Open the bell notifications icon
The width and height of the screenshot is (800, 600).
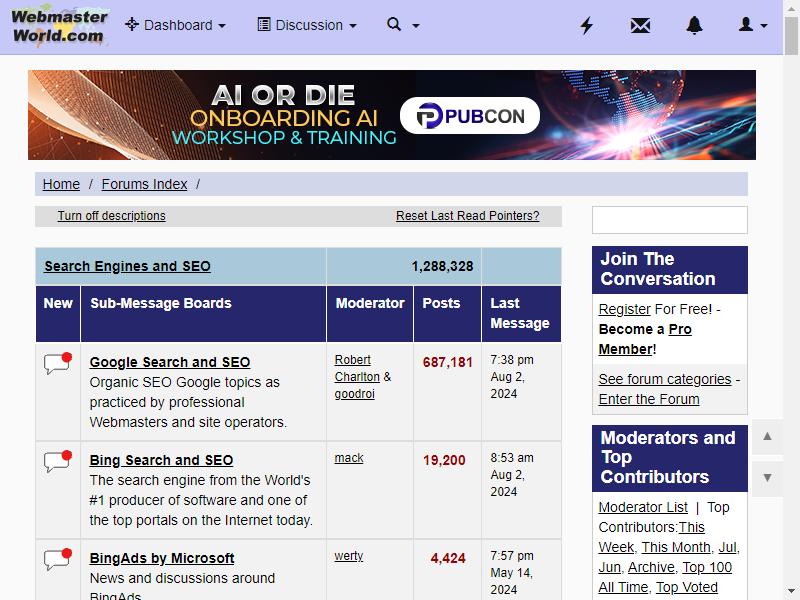coord(694,25)
